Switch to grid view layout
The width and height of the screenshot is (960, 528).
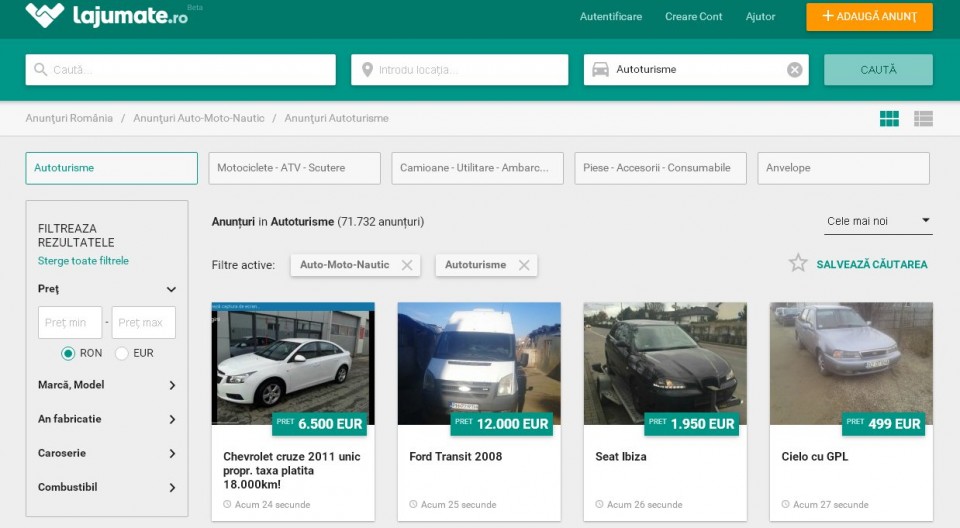(889, 119)
